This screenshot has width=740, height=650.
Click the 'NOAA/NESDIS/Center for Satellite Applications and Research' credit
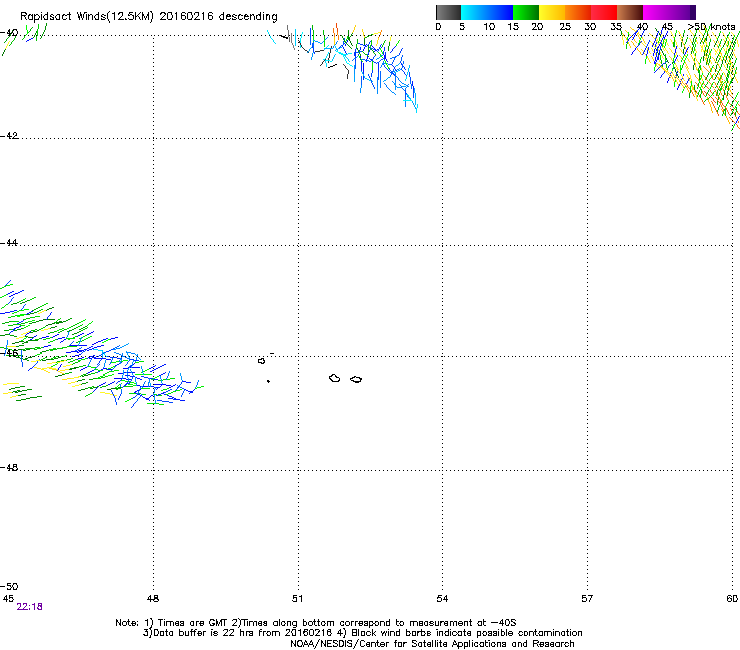(432, 644)
